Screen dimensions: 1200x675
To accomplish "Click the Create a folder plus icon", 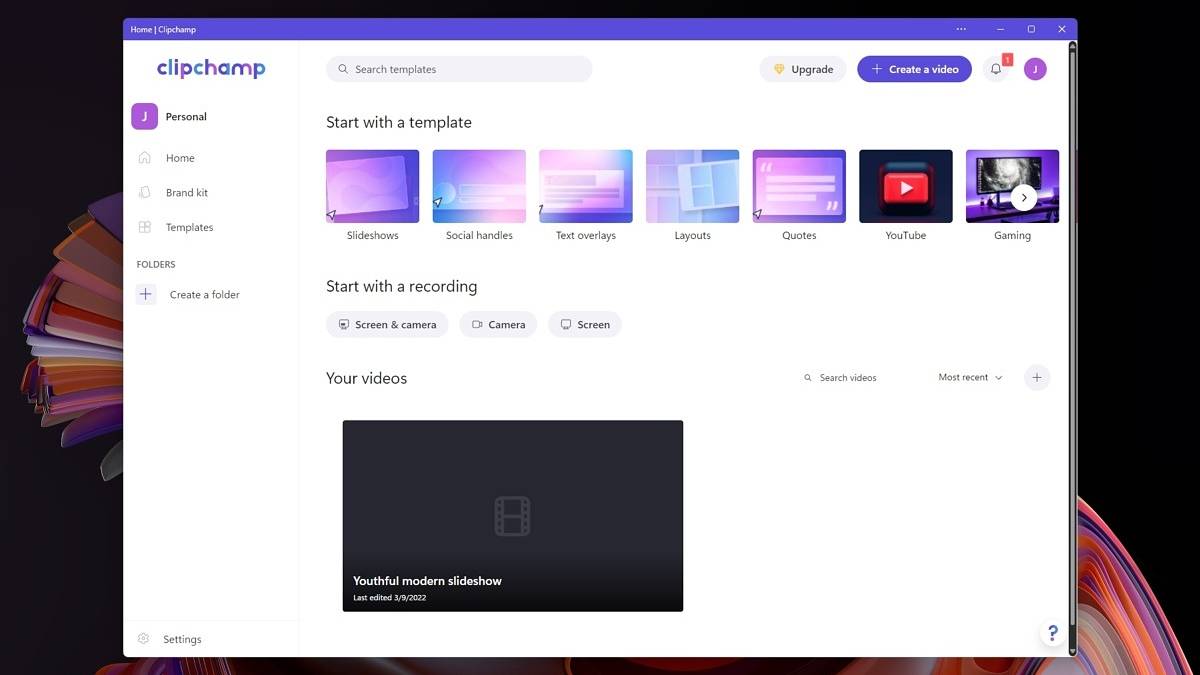I will pyautogui.click(x=146, y=294).
